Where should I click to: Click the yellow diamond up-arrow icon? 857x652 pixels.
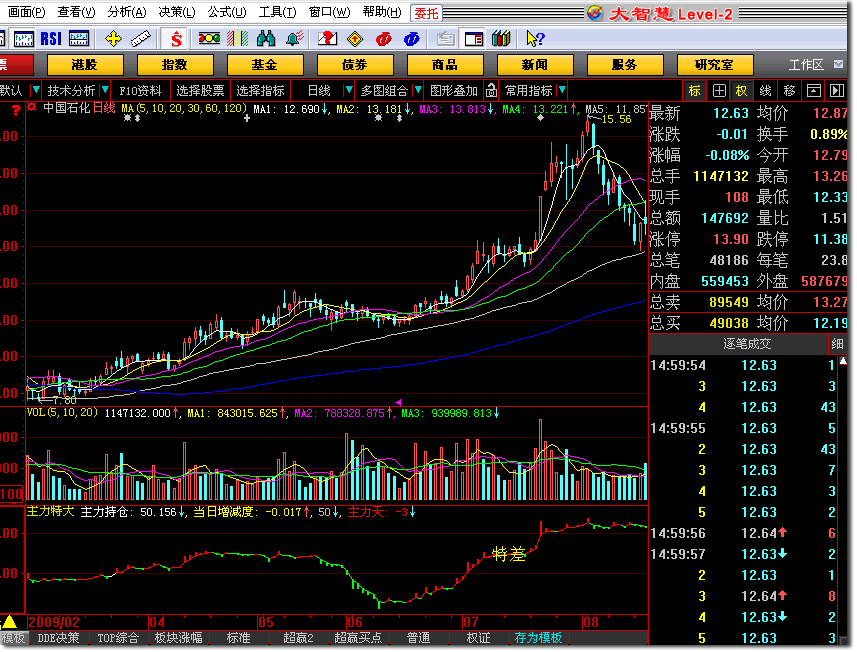pos(355,39)
